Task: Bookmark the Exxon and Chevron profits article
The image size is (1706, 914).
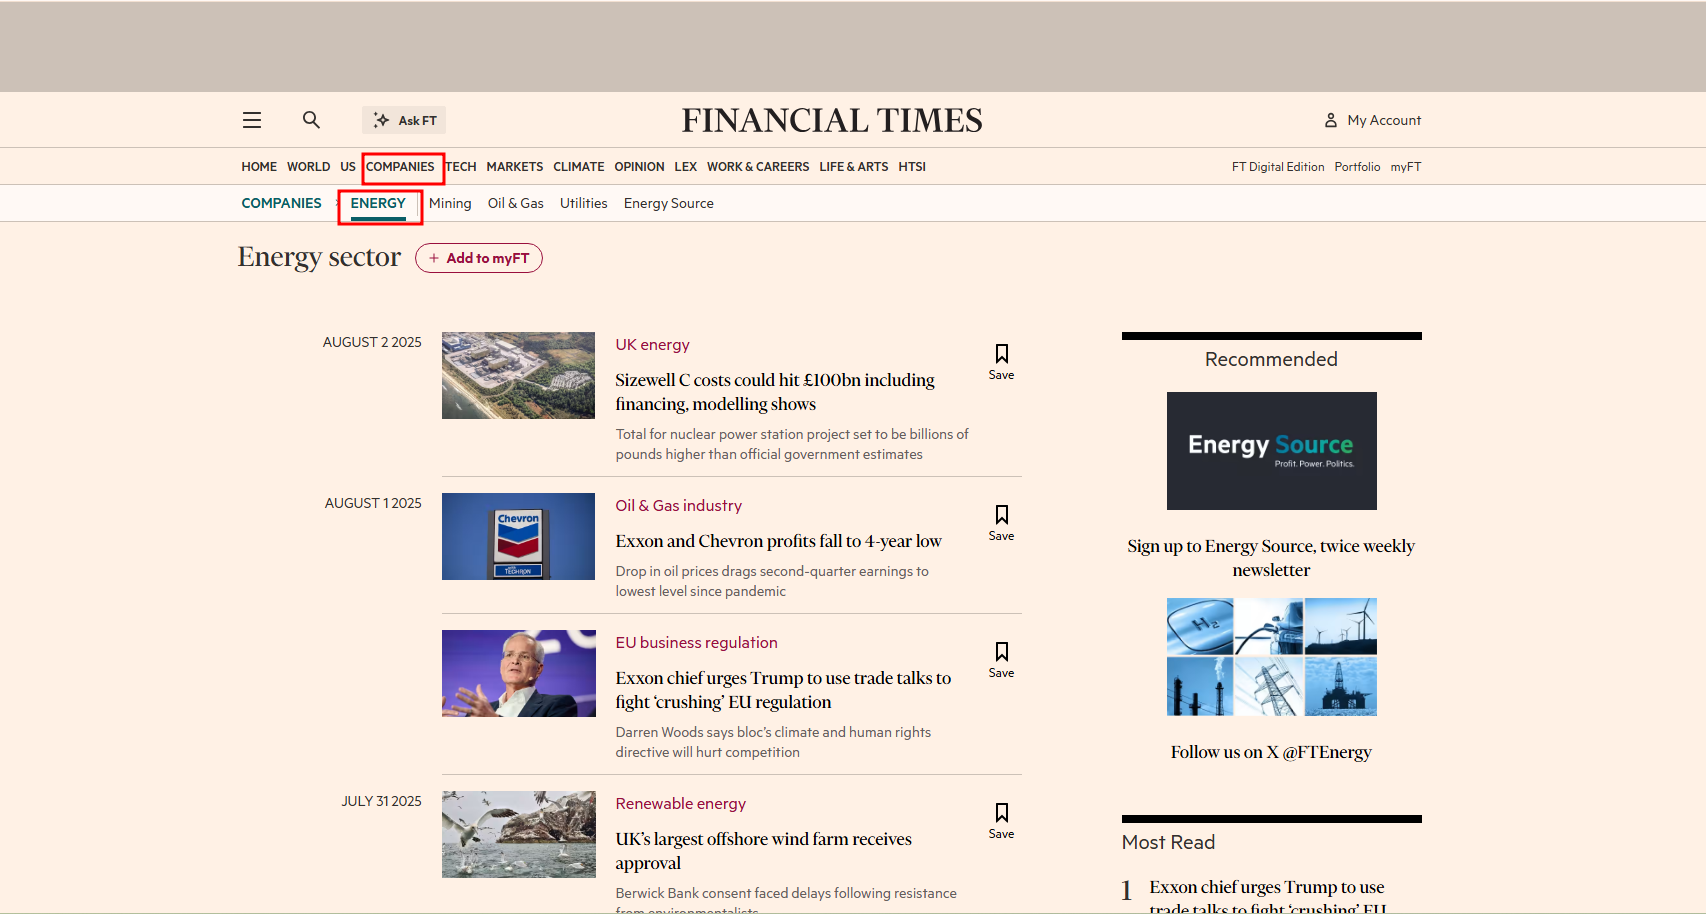Action: click(1001, 522)
